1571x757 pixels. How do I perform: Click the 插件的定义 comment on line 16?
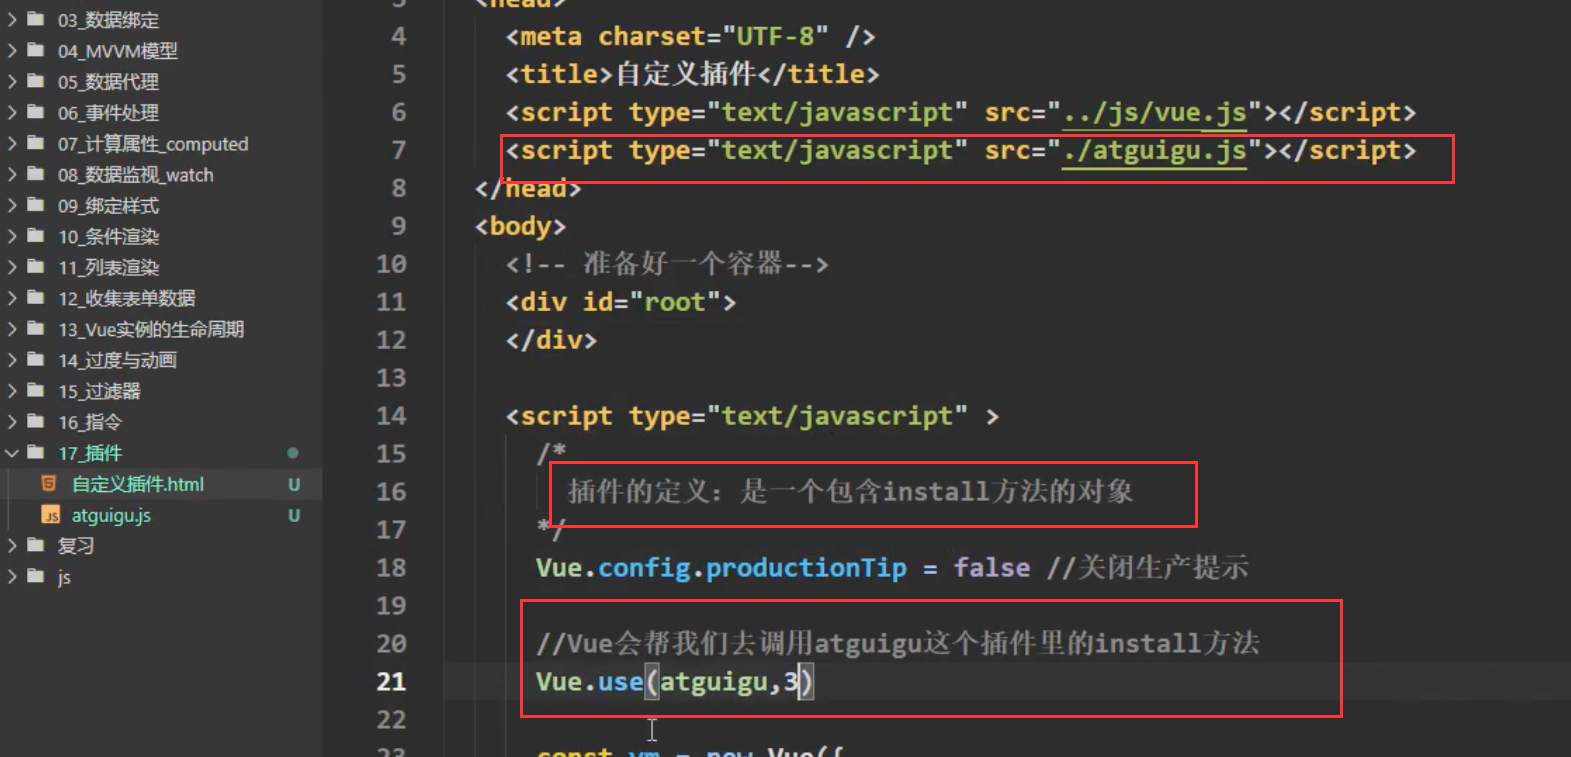tap(850, 491)
